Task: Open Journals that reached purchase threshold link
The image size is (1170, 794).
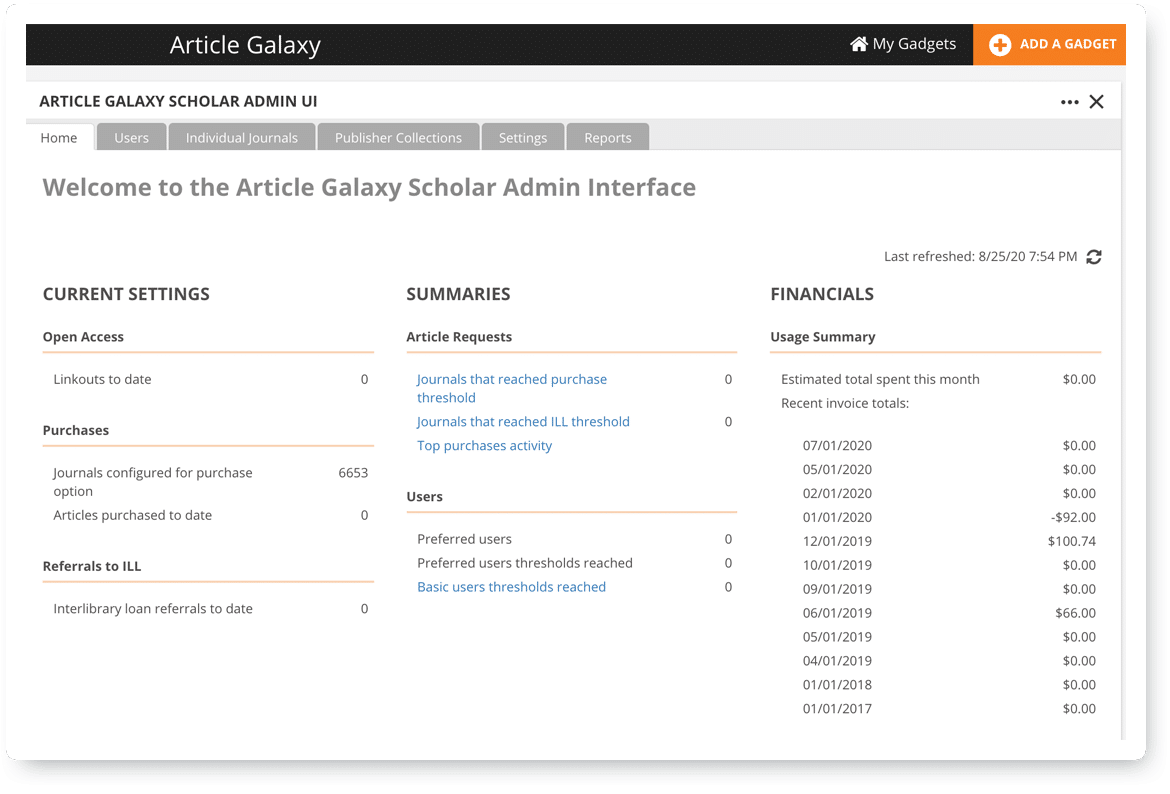Action: coord(512,388)
